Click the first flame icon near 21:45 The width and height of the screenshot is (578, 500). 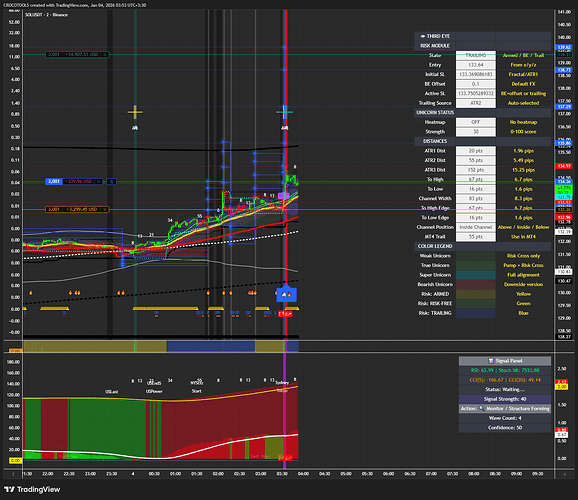[x=31, y=293]
